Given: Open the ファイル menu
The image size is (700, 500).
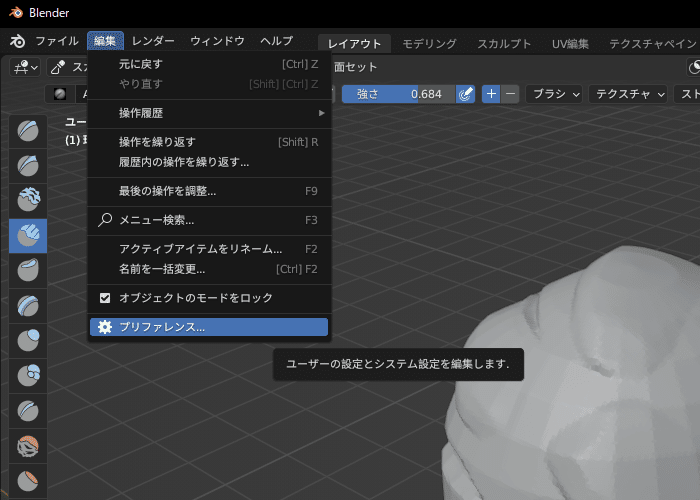Looking at the screenshot, I should tap(57, 41).
